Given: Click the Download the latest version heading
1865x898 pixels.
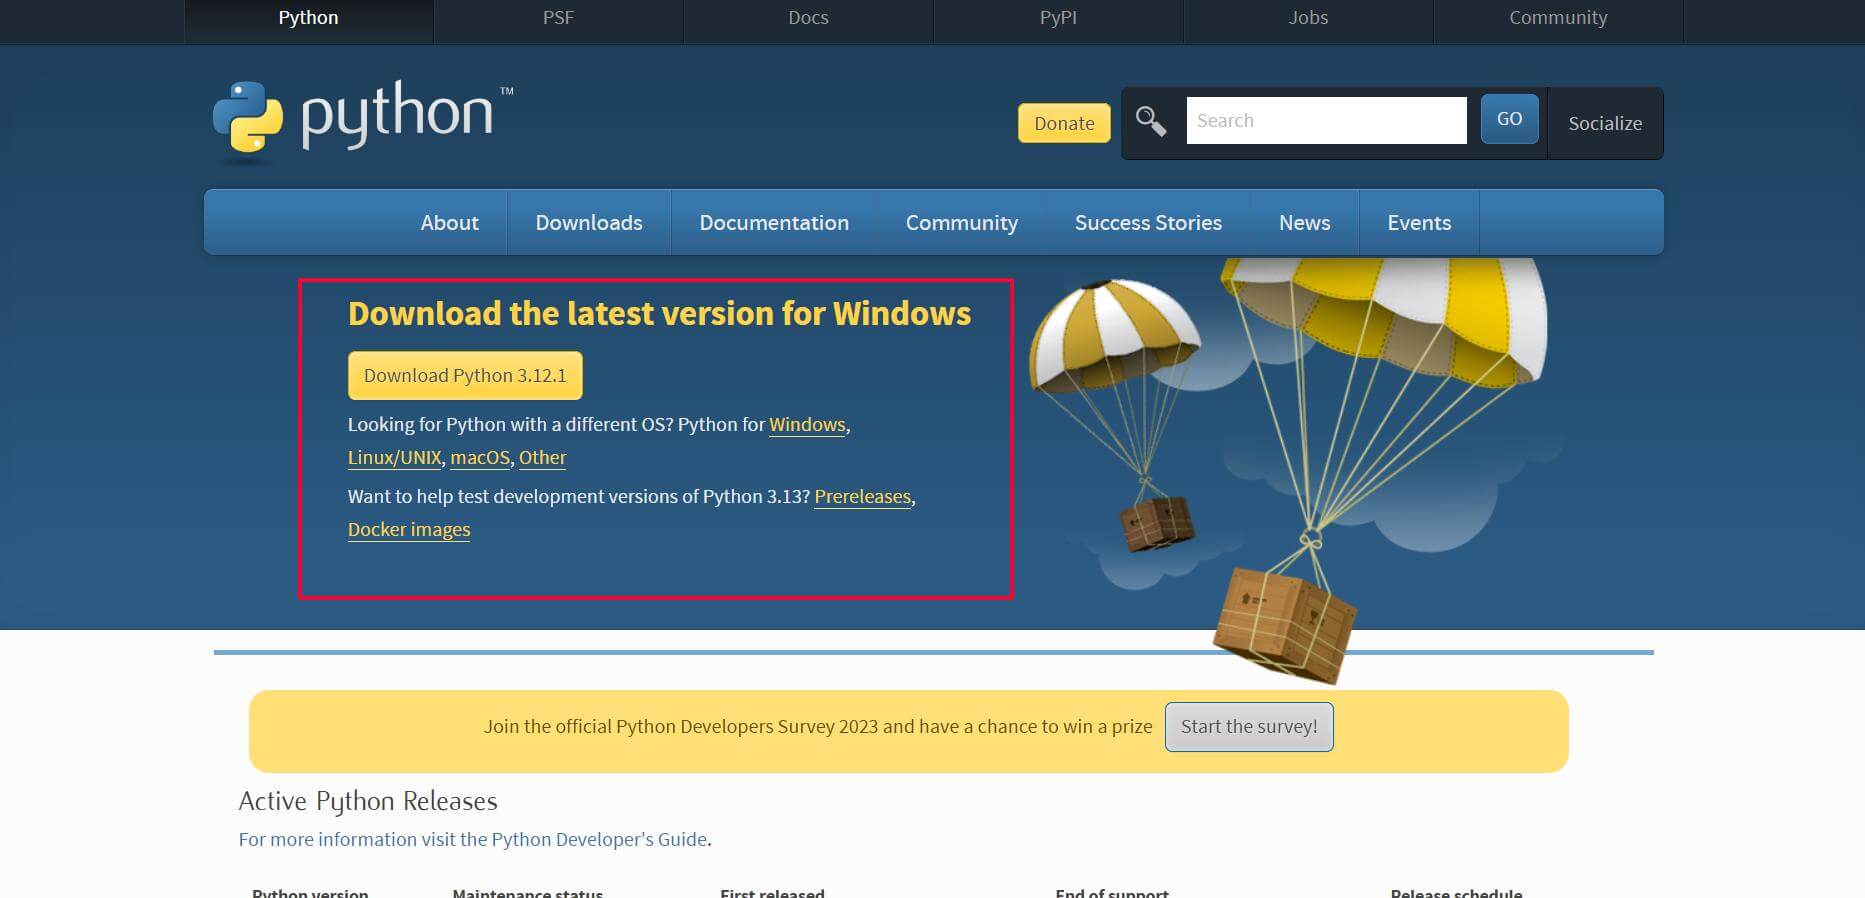Looking at the screenshot, I should pyautogui.click(x=660, y=314).
